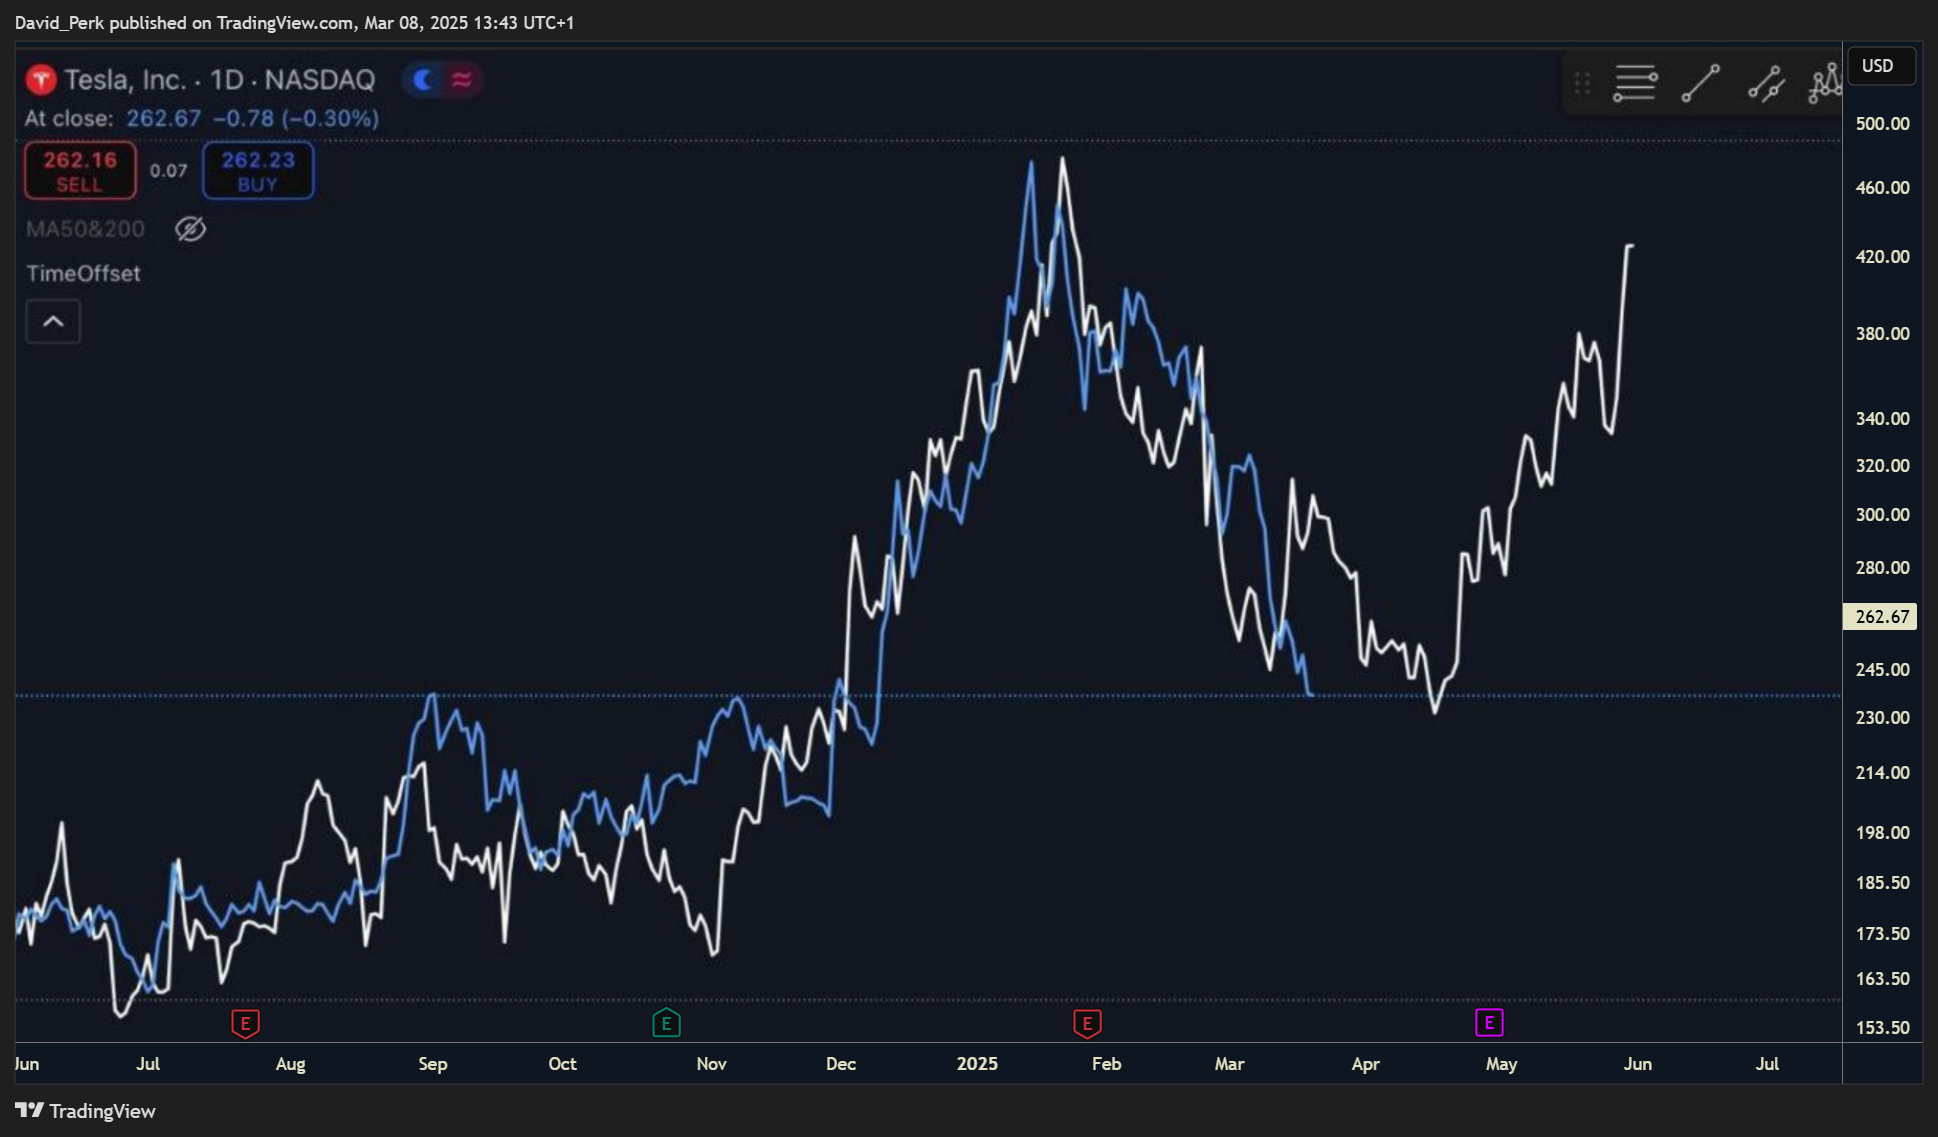This screenshot has width=1938, height=1137.
Task: Click the 380.00 price axis label
Action: [x=1882, y=333]
